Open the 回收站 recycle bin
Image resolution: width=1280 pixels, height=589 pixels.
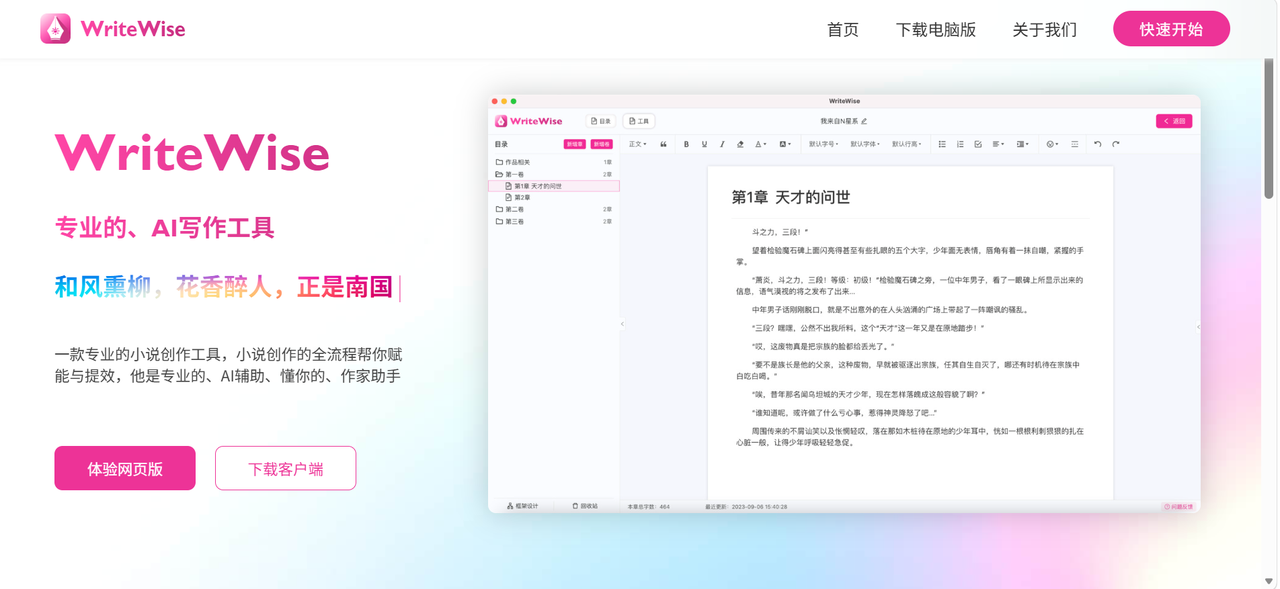(x=585, y=506)
